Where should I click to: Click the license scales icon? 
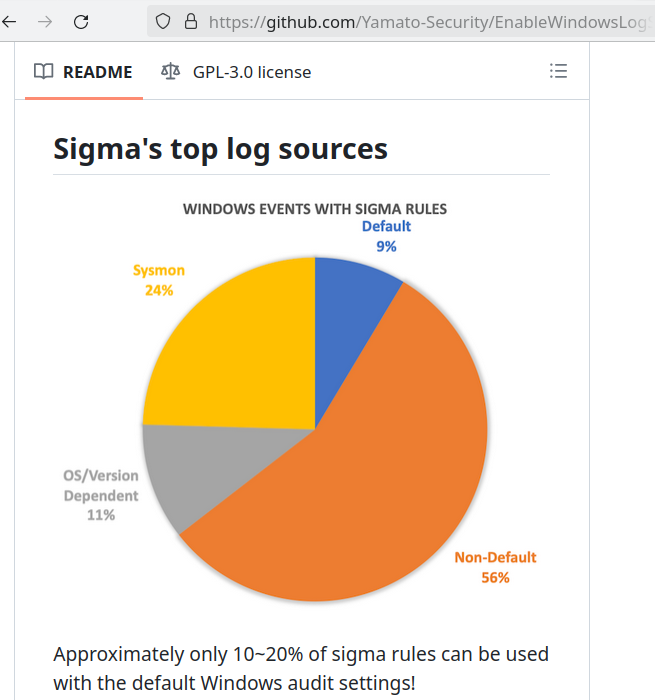pos(171,71)
